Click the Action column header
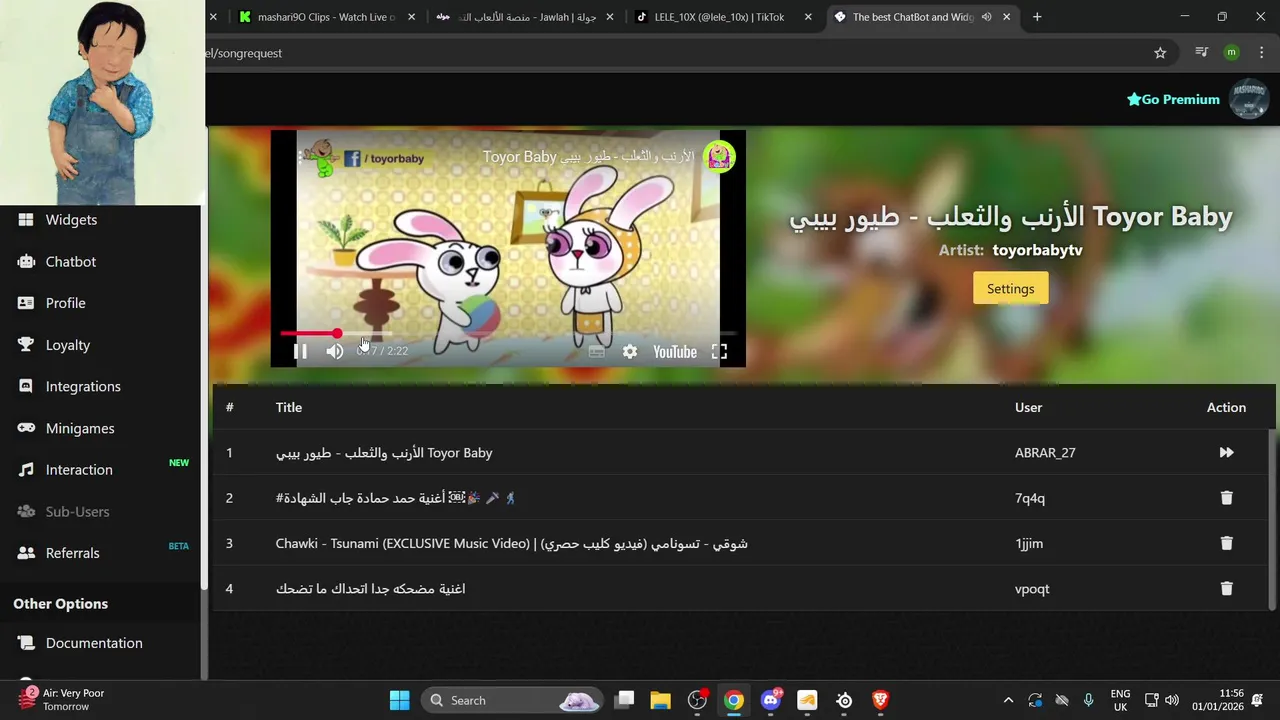The width and height of the screenshot is (1280, 720). (1226, 407)
